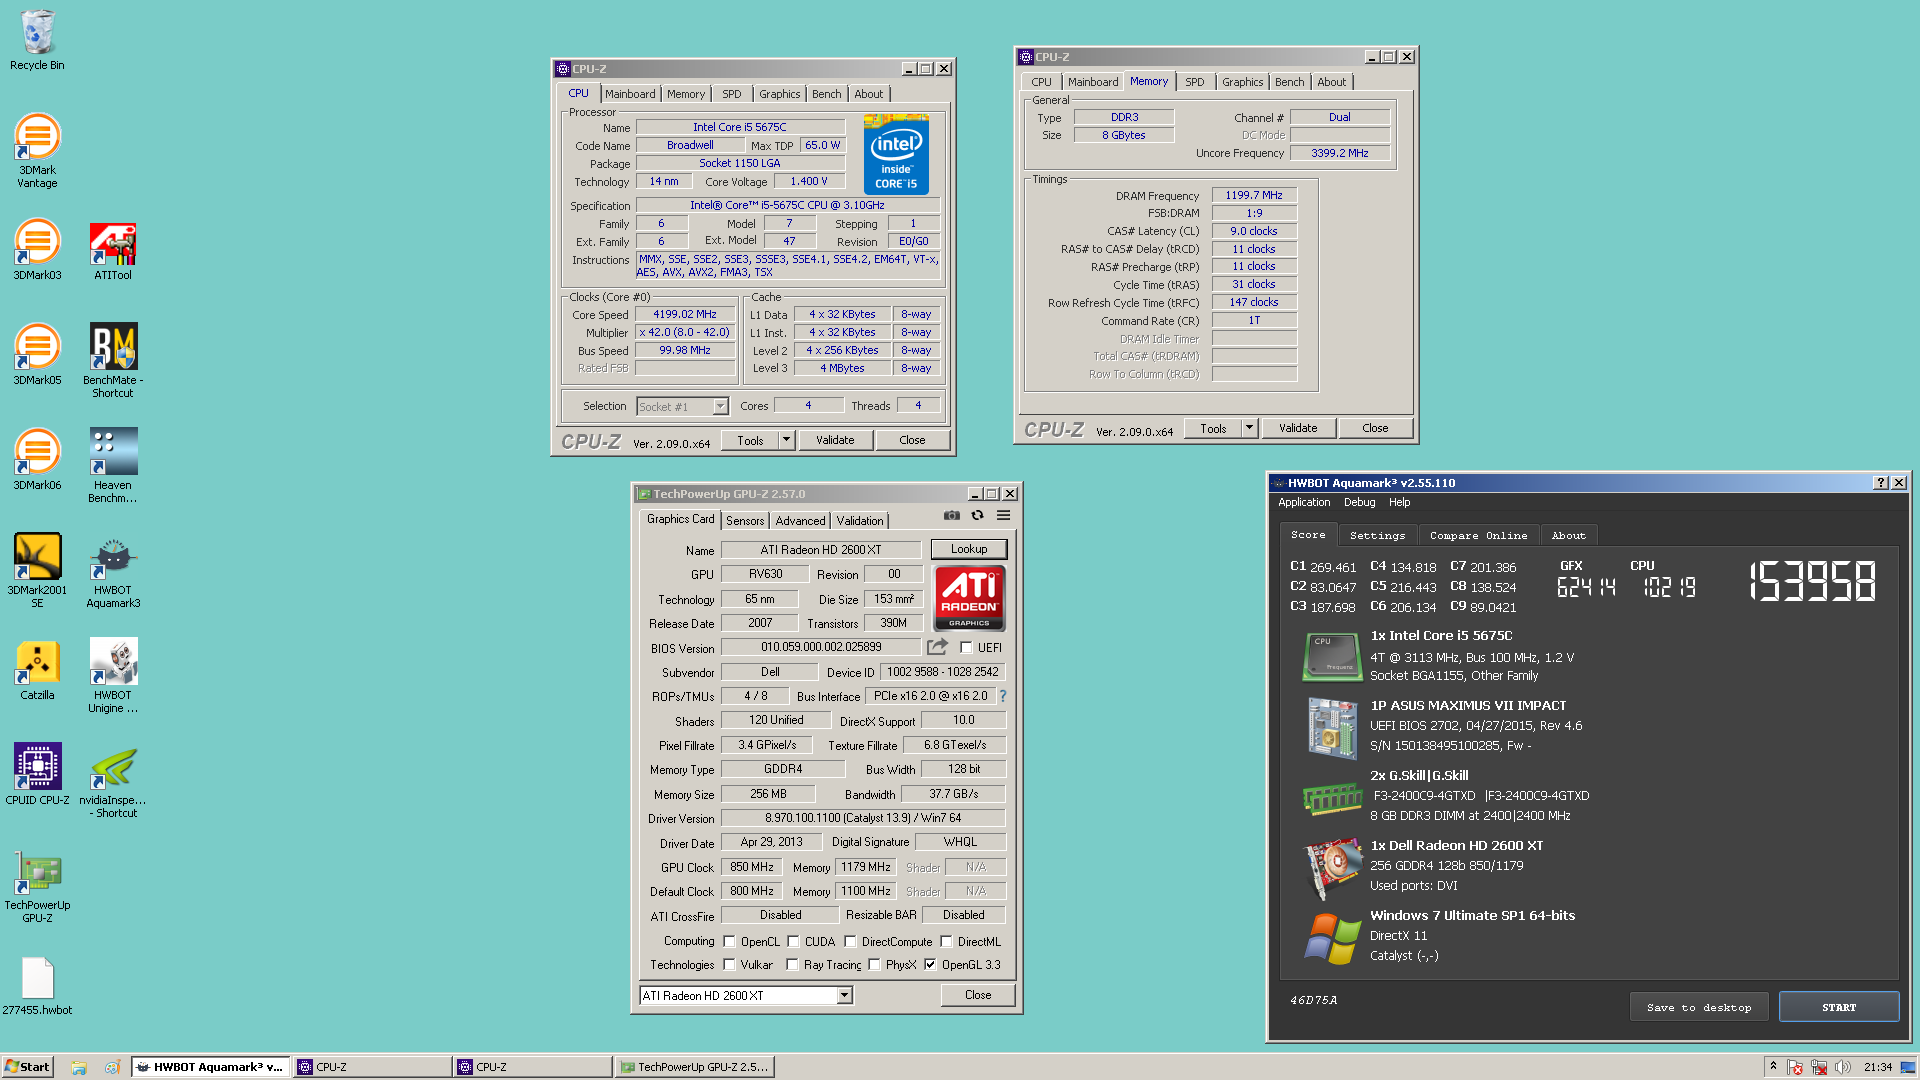Click the taskbar clock showing 21:34

point(1878,1067)
